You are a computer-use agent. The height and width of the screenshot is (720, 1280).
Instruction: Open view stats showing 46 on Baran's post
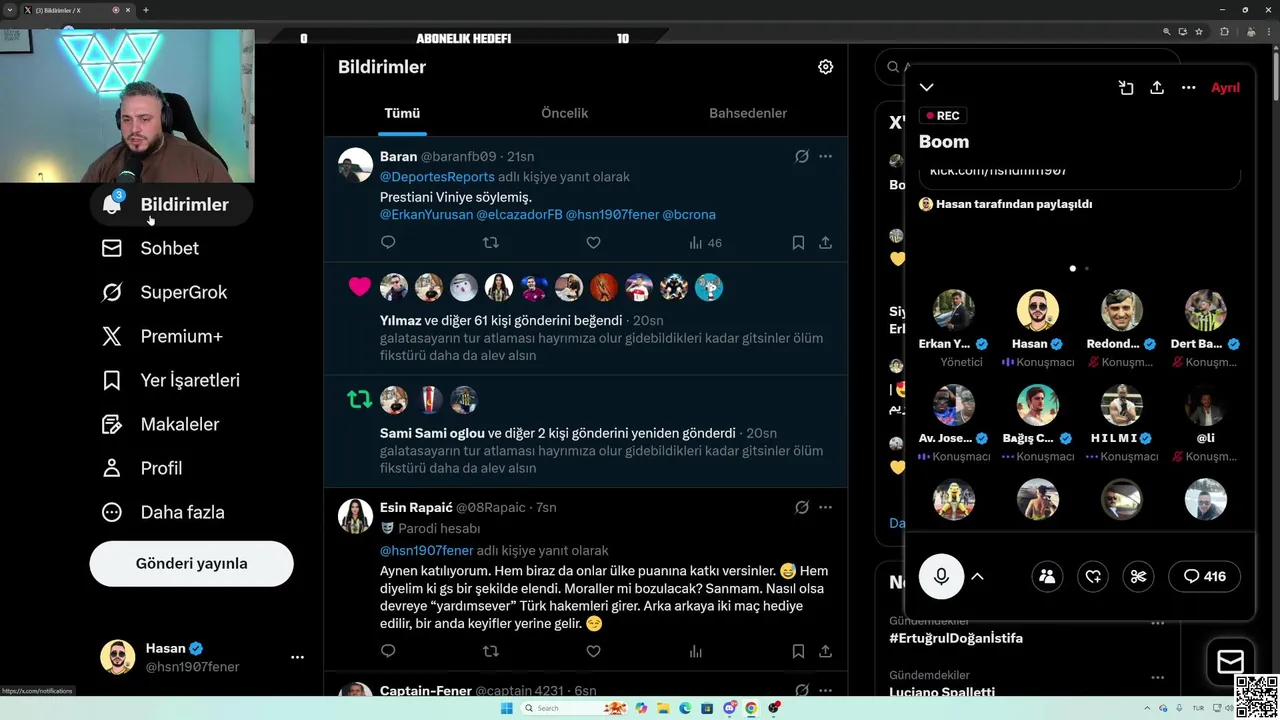tap(705, 242)
